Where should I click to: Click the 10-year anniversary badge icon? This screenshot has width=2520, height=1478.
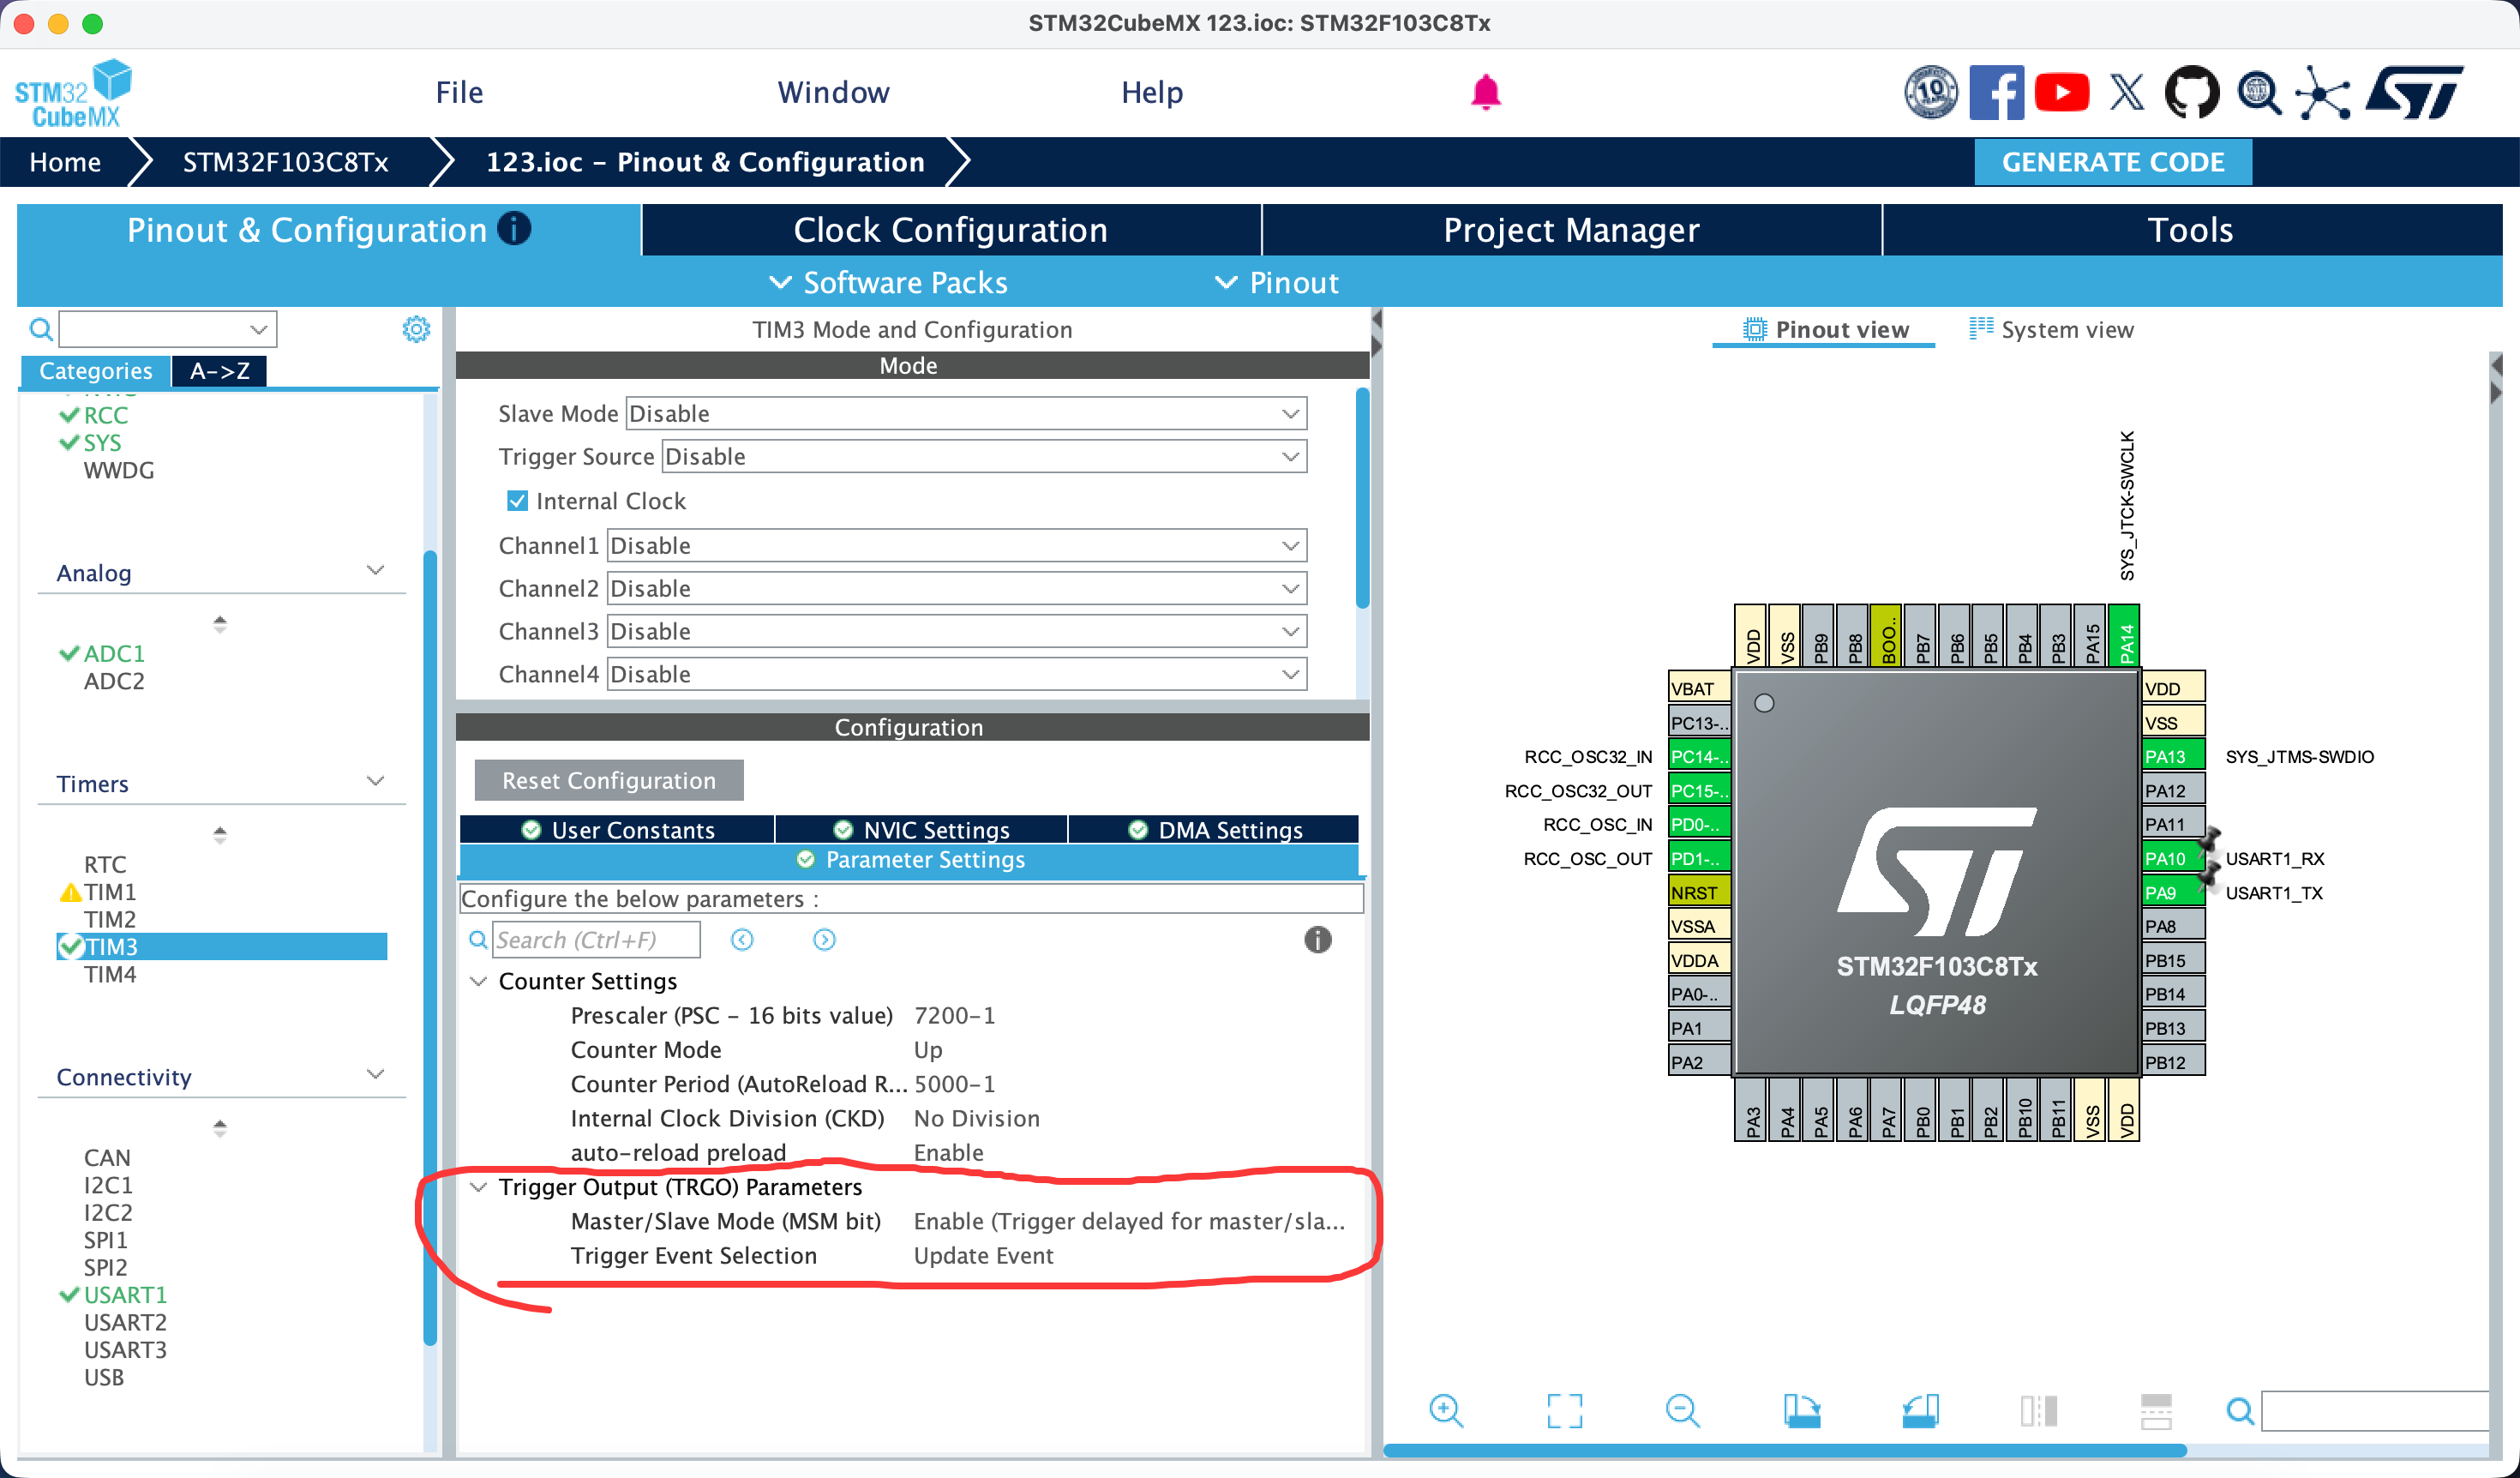point(1930,93)
